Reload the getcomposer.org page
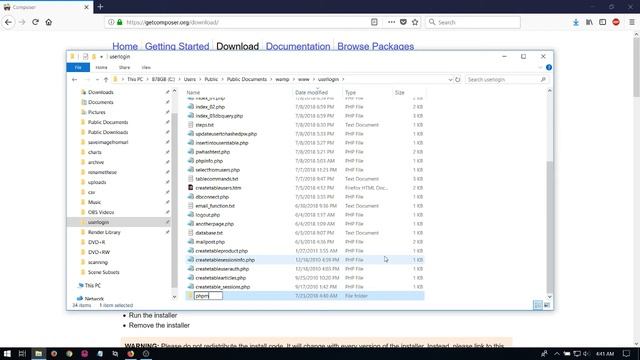The image size is (640, 360). (36, 22)
